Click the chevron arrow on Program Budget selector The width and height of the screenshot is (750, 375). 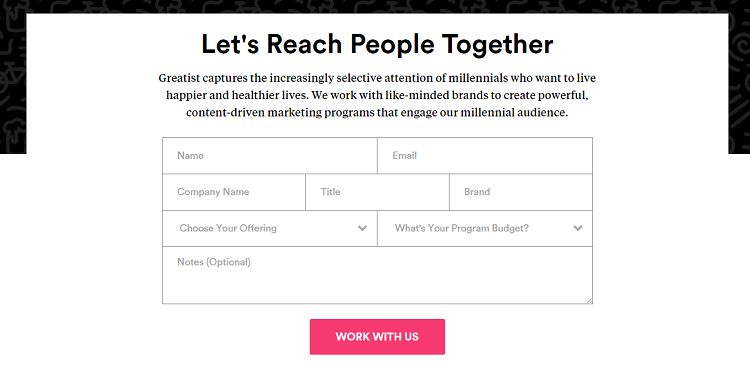point(578,228)
